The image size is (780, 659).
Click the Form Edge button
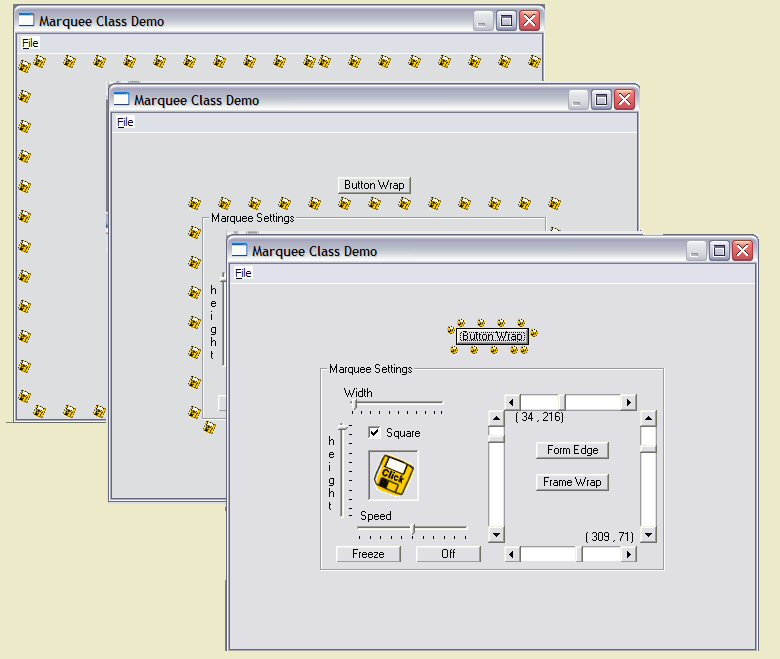572,450
